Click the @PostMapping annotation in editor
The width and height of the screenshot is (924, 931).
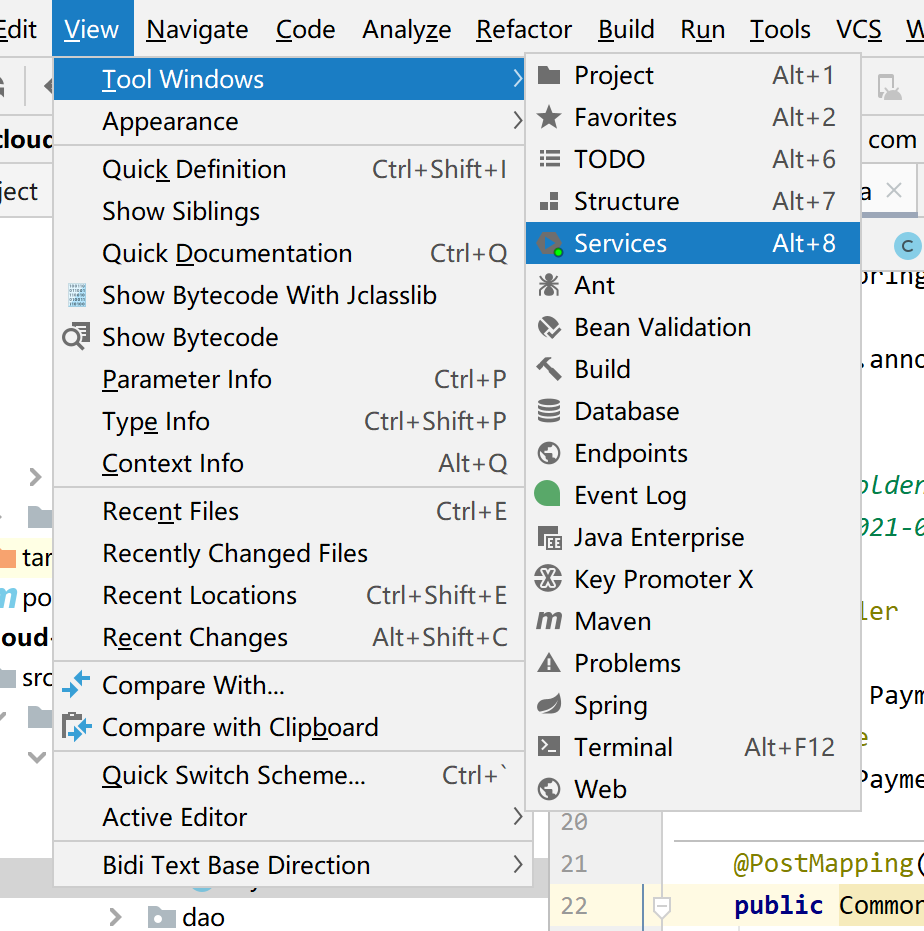point(823,864)
